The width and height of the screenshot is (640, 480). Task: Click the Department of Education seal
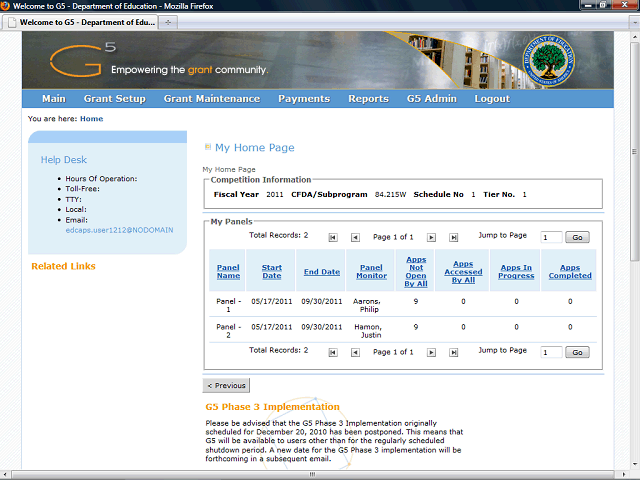[550, 60]
